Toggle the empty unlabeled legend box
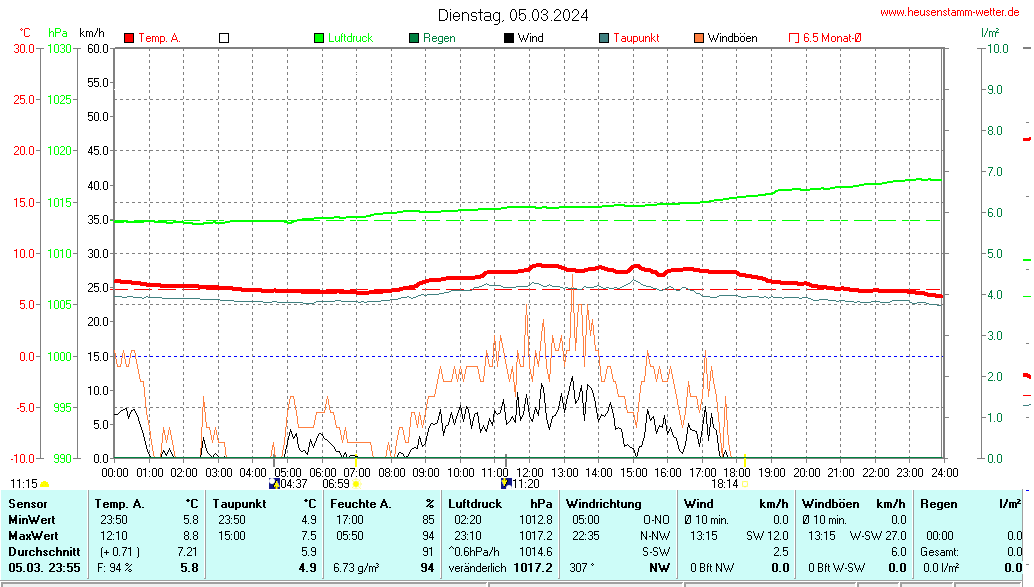Viewport: 1034px width, 587px height. coord(224,38)
